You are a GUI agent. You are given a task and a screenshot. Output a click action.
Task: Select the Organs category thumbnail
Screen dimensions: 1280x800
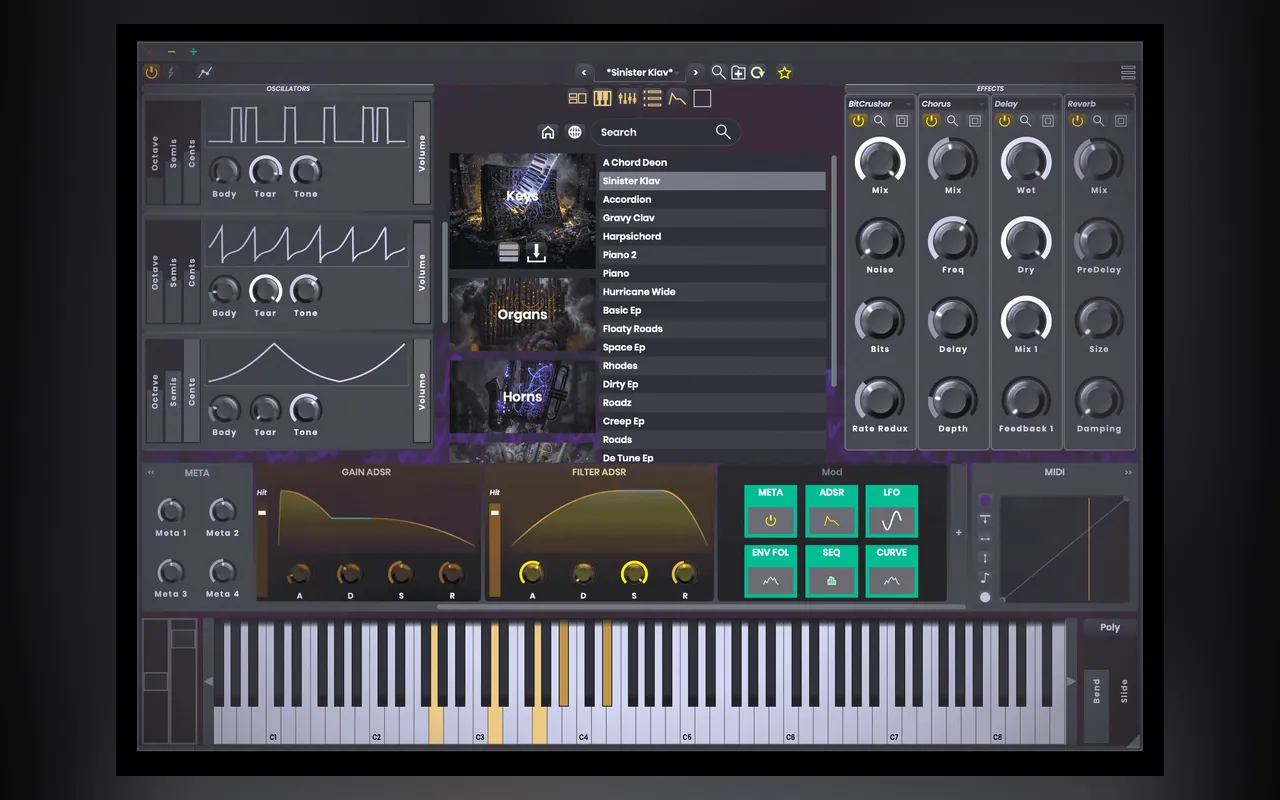(522, 314)
